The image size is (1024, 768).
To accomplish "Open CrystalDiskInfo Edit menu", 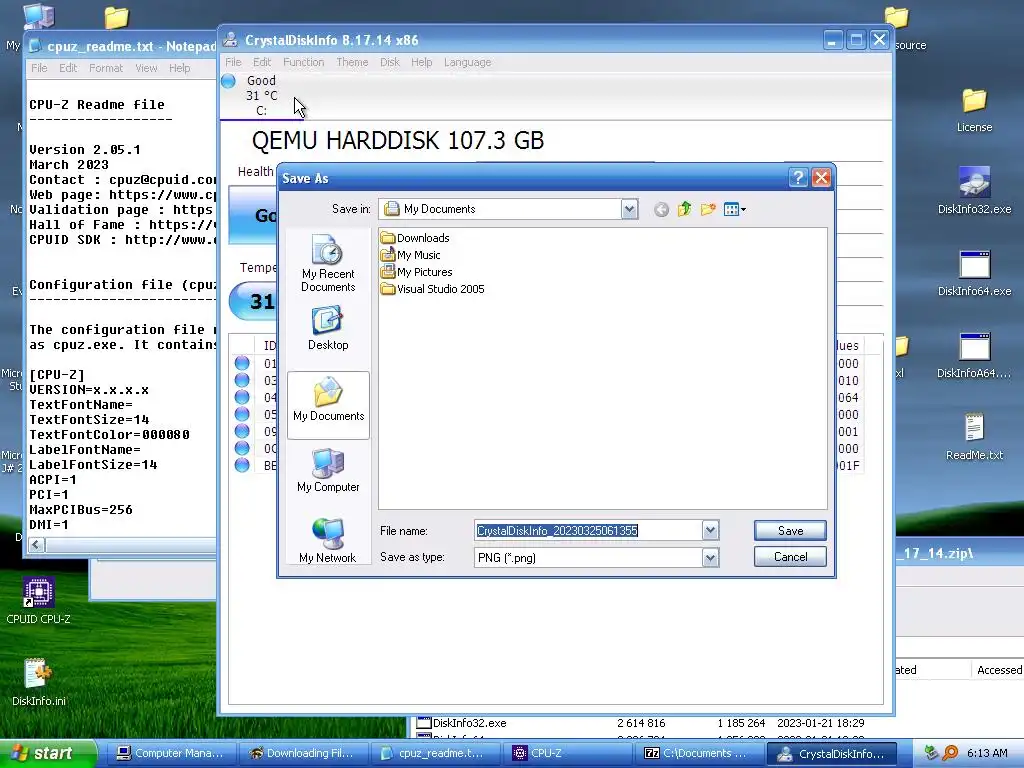I will tap(262, 62).
